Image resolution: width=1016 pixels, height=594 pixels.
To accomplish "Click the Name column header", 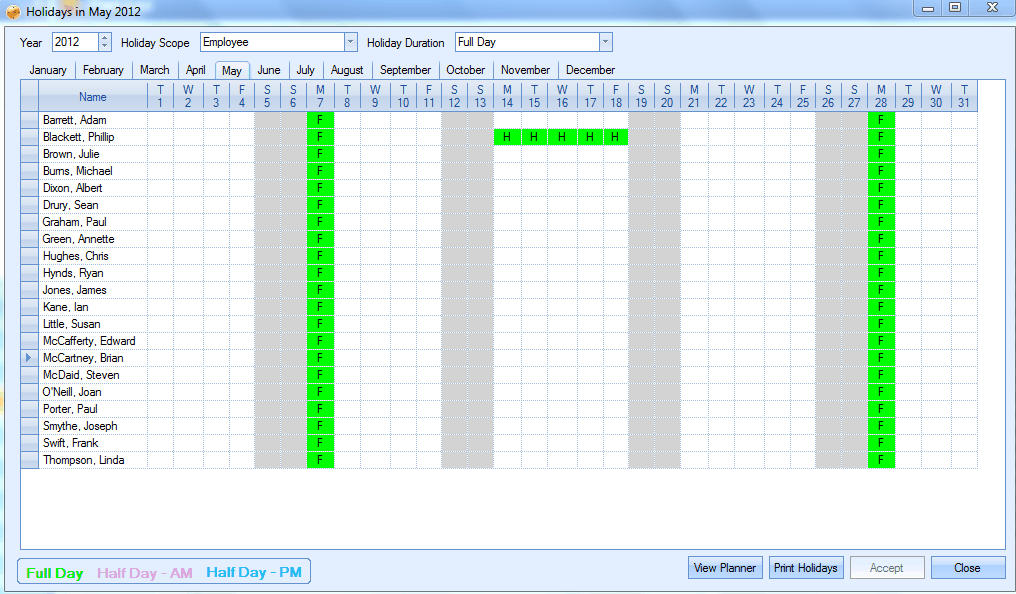I will tap(93, 97).
